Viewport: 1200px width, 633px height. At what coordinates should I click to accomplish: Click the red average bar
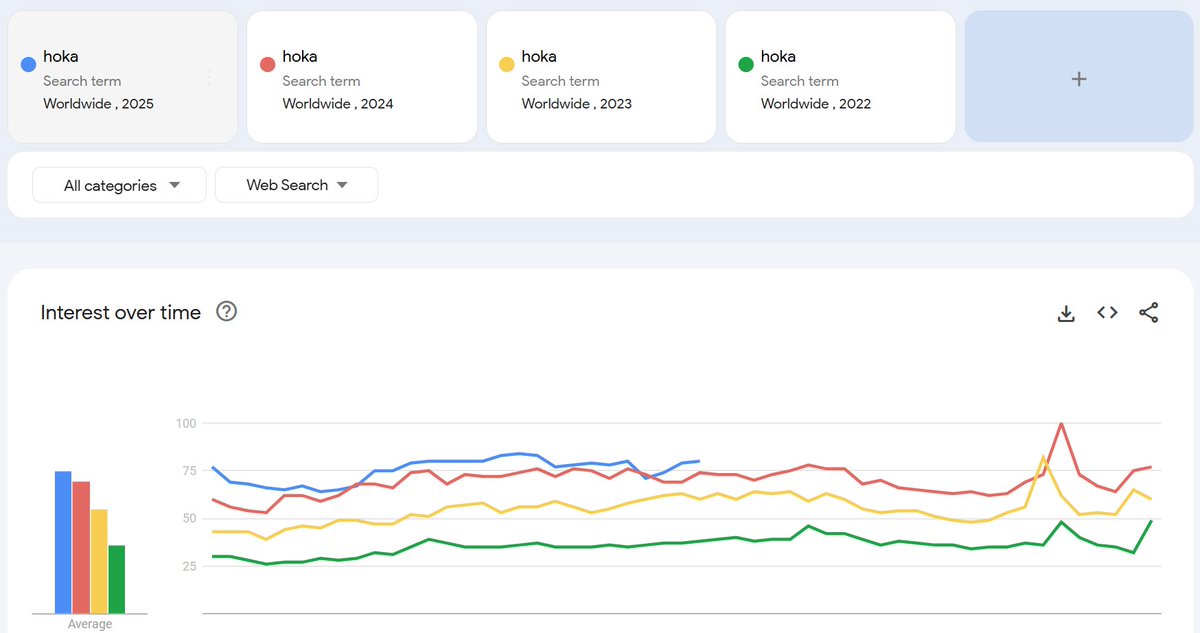point(81,547)
